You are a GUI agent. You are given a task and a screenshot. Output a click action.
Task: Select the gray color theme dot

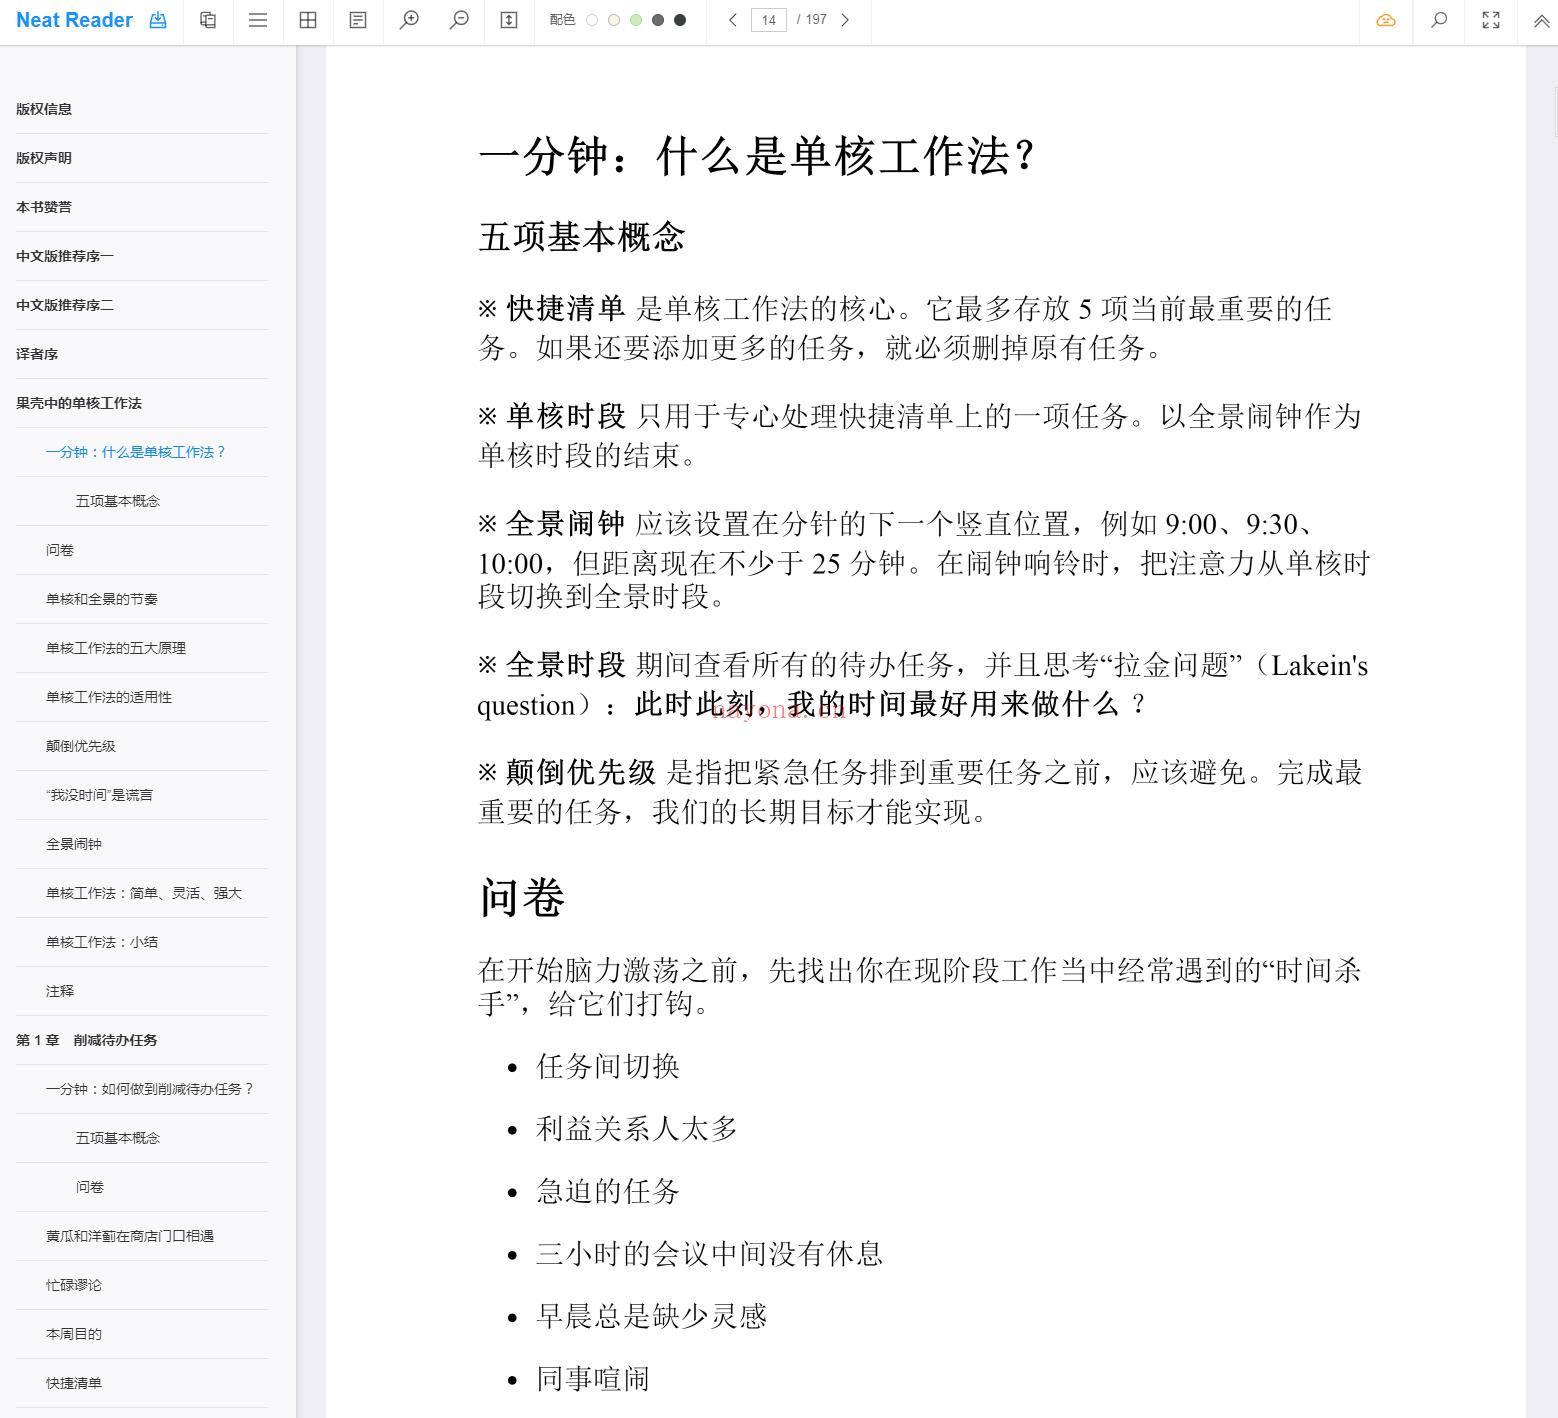point(658,20)
